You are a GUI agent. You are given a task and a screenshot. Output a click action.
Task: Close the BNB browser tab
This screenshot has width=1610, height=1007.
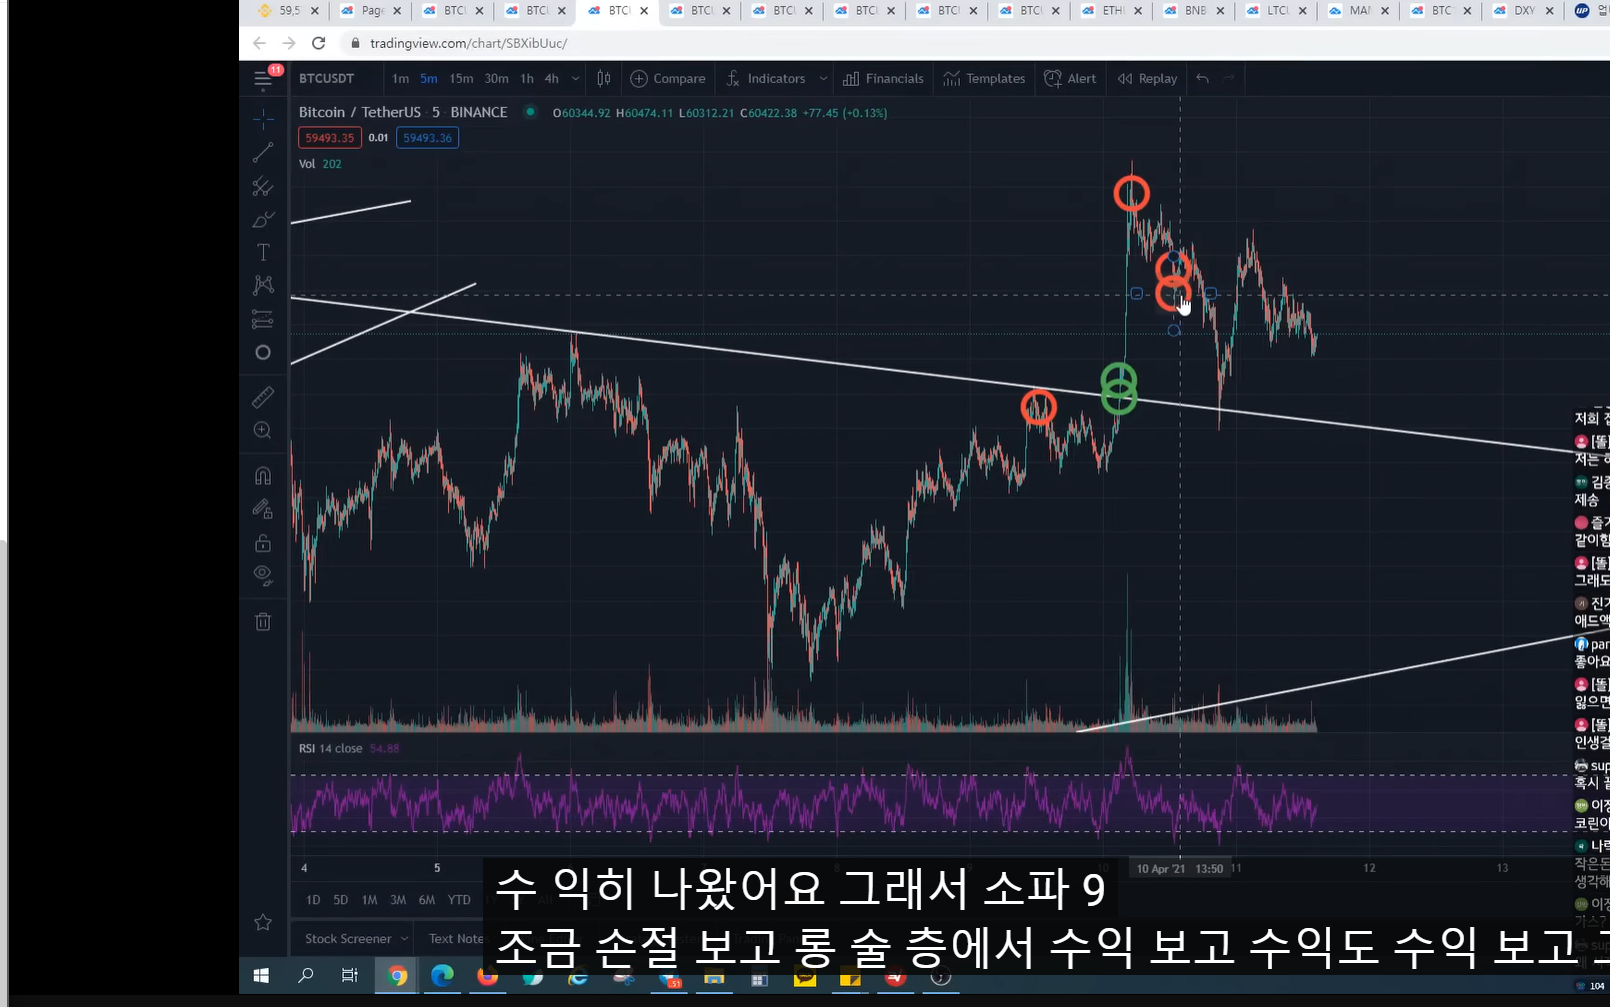pyautogui.click(x=1220, y=11)
